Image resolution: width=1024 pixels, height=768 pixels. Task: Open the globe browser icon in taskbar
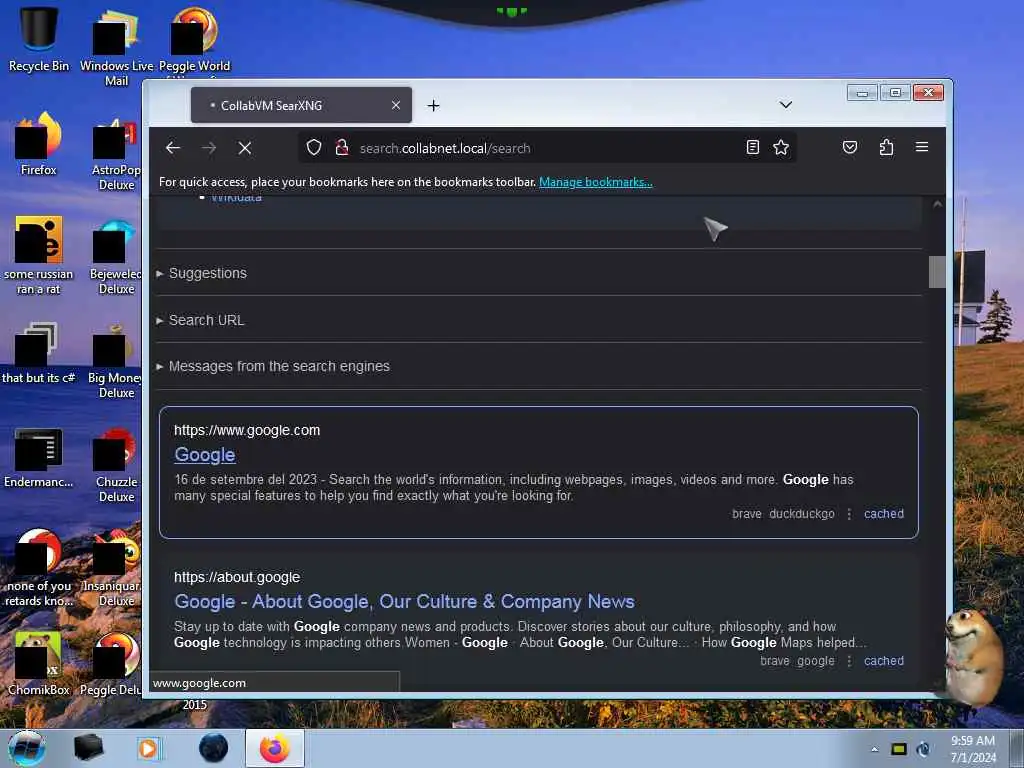coord(214,748)
